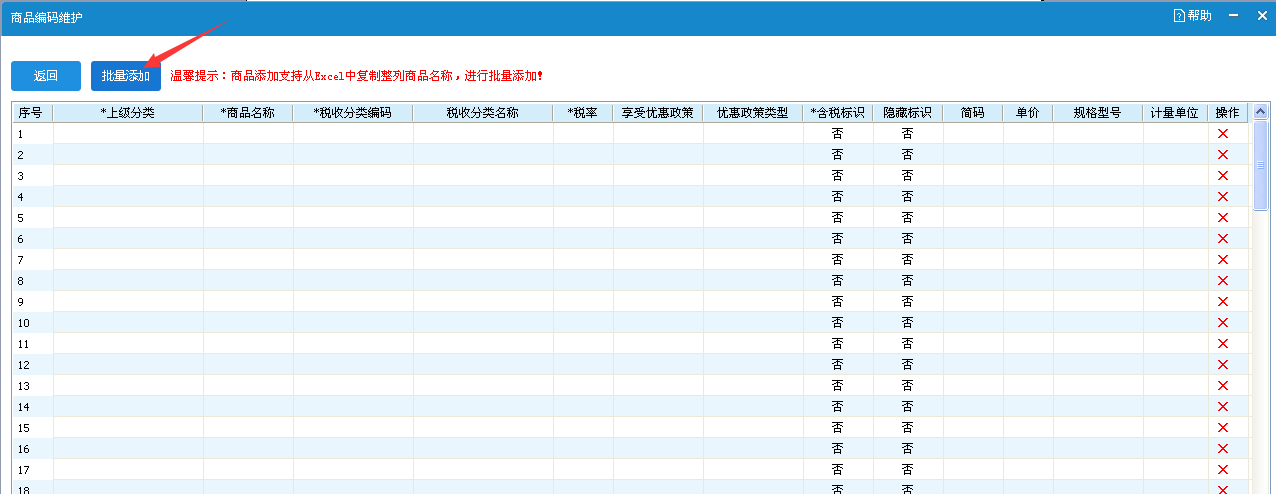The height and width of the screenshot is (494, 1276).
Task: Delete row 13 with its red X
Action: (1222, 386)
